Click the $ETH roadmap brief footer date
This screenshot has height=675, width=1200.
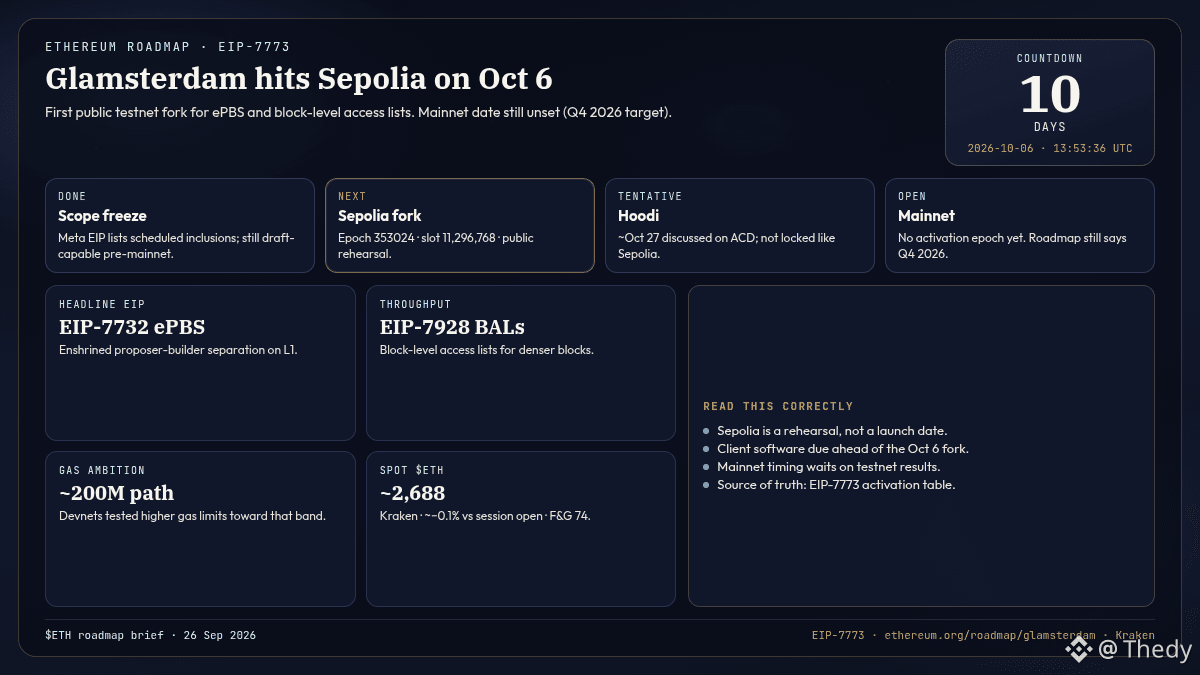pyautogui.click(x=150, y=635)
